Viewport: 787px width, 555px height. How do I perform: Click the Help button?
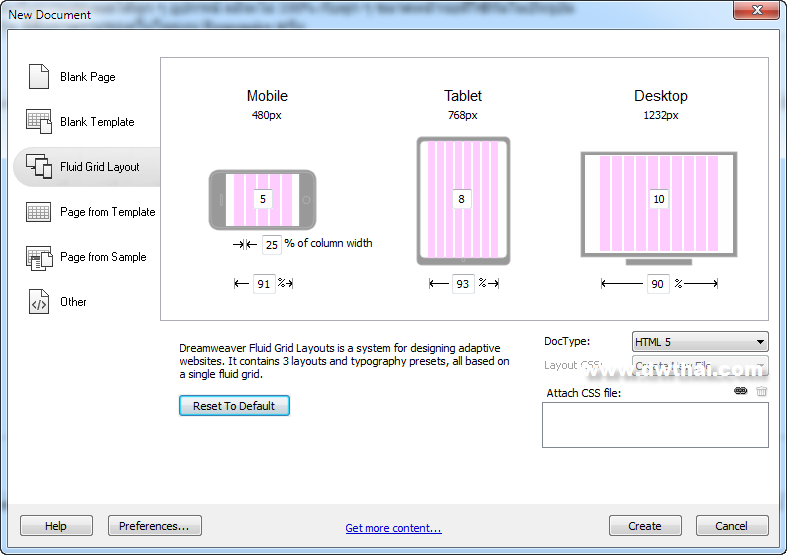pyautogui.click(x=56, y=525)
